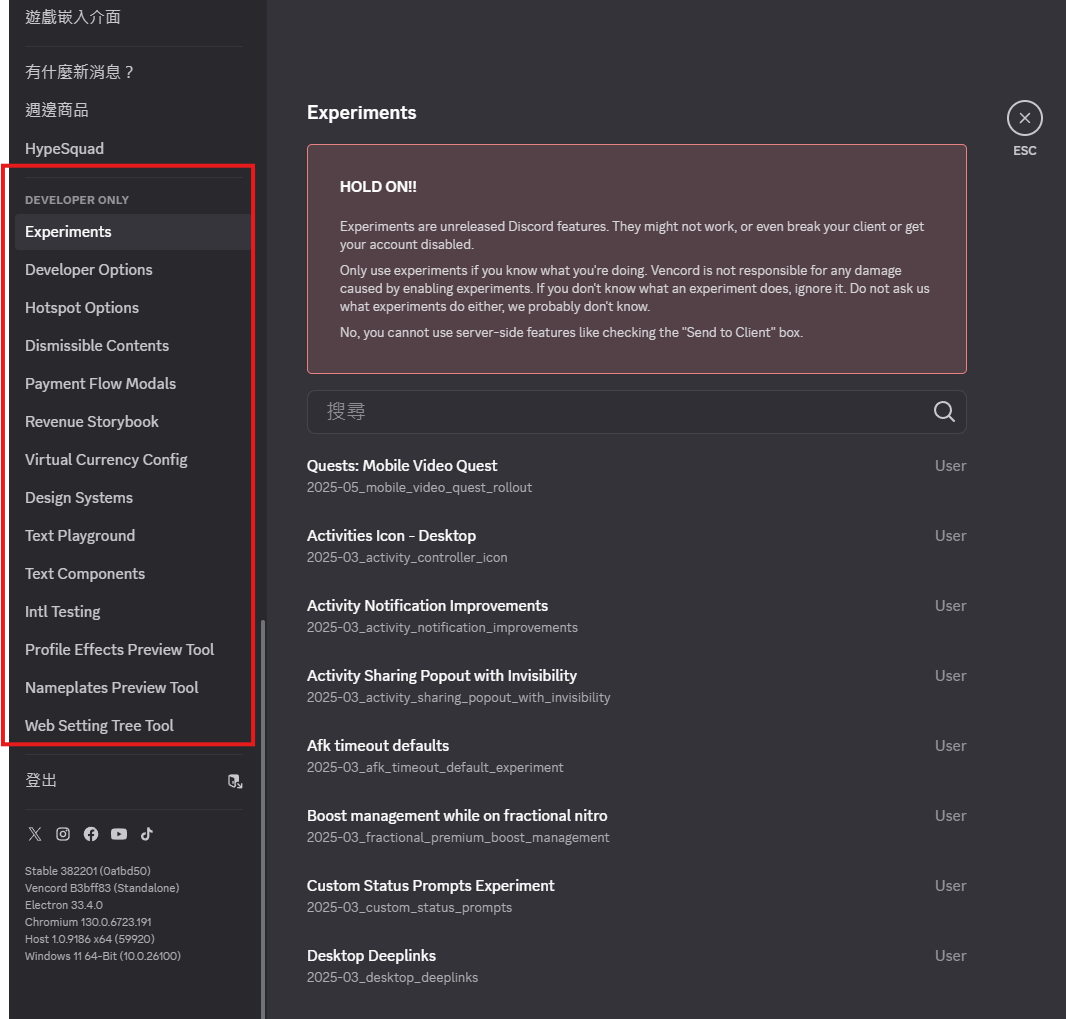
Task: Click the DEVELOPER ONLY section header
Action: (77, 200)
